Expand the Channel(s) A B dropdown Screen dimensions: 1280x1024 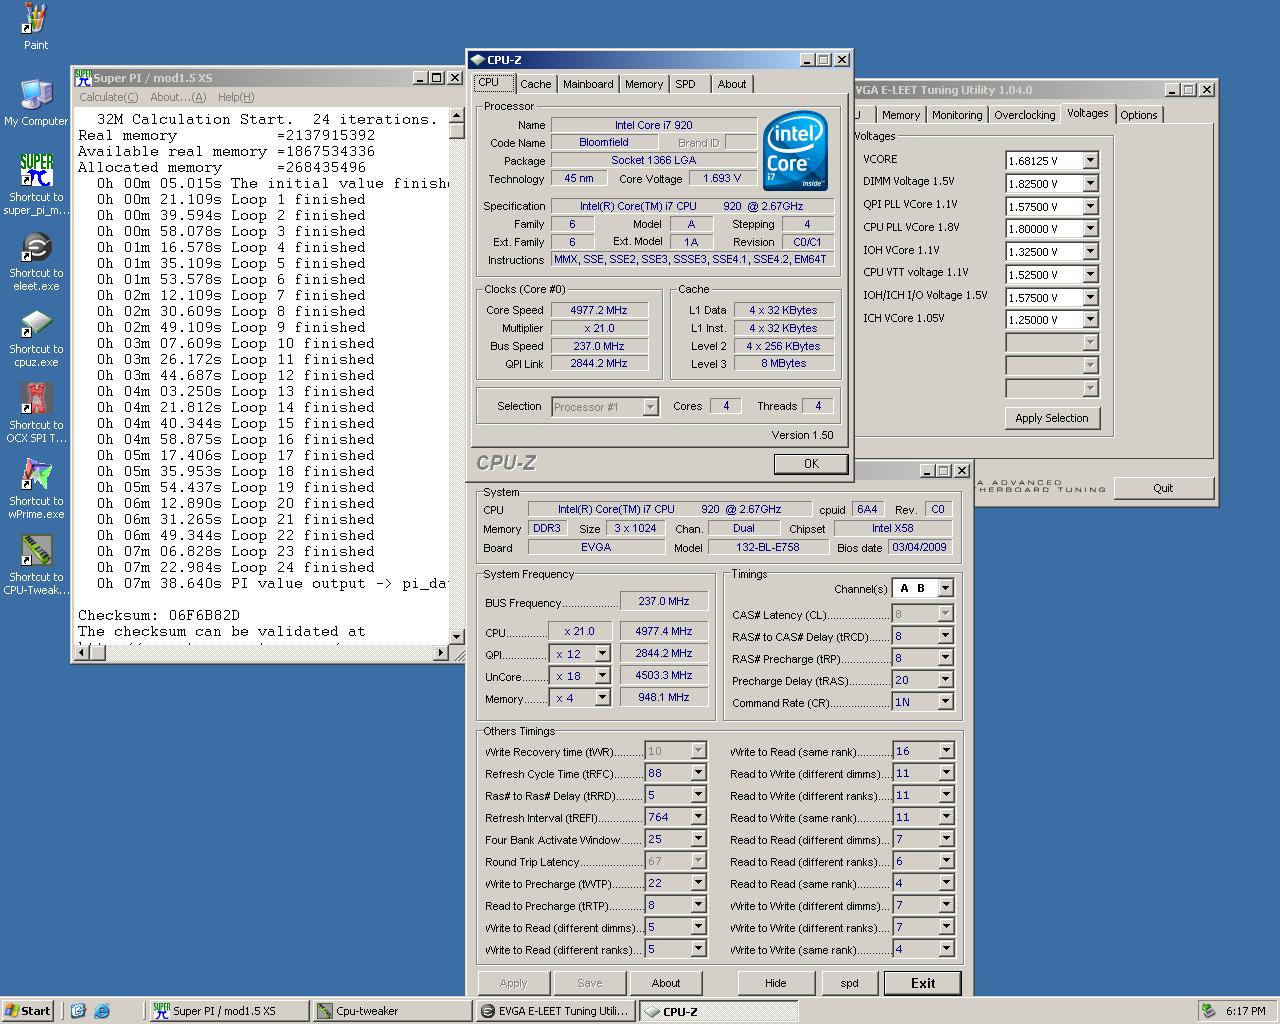click(945, 588)
